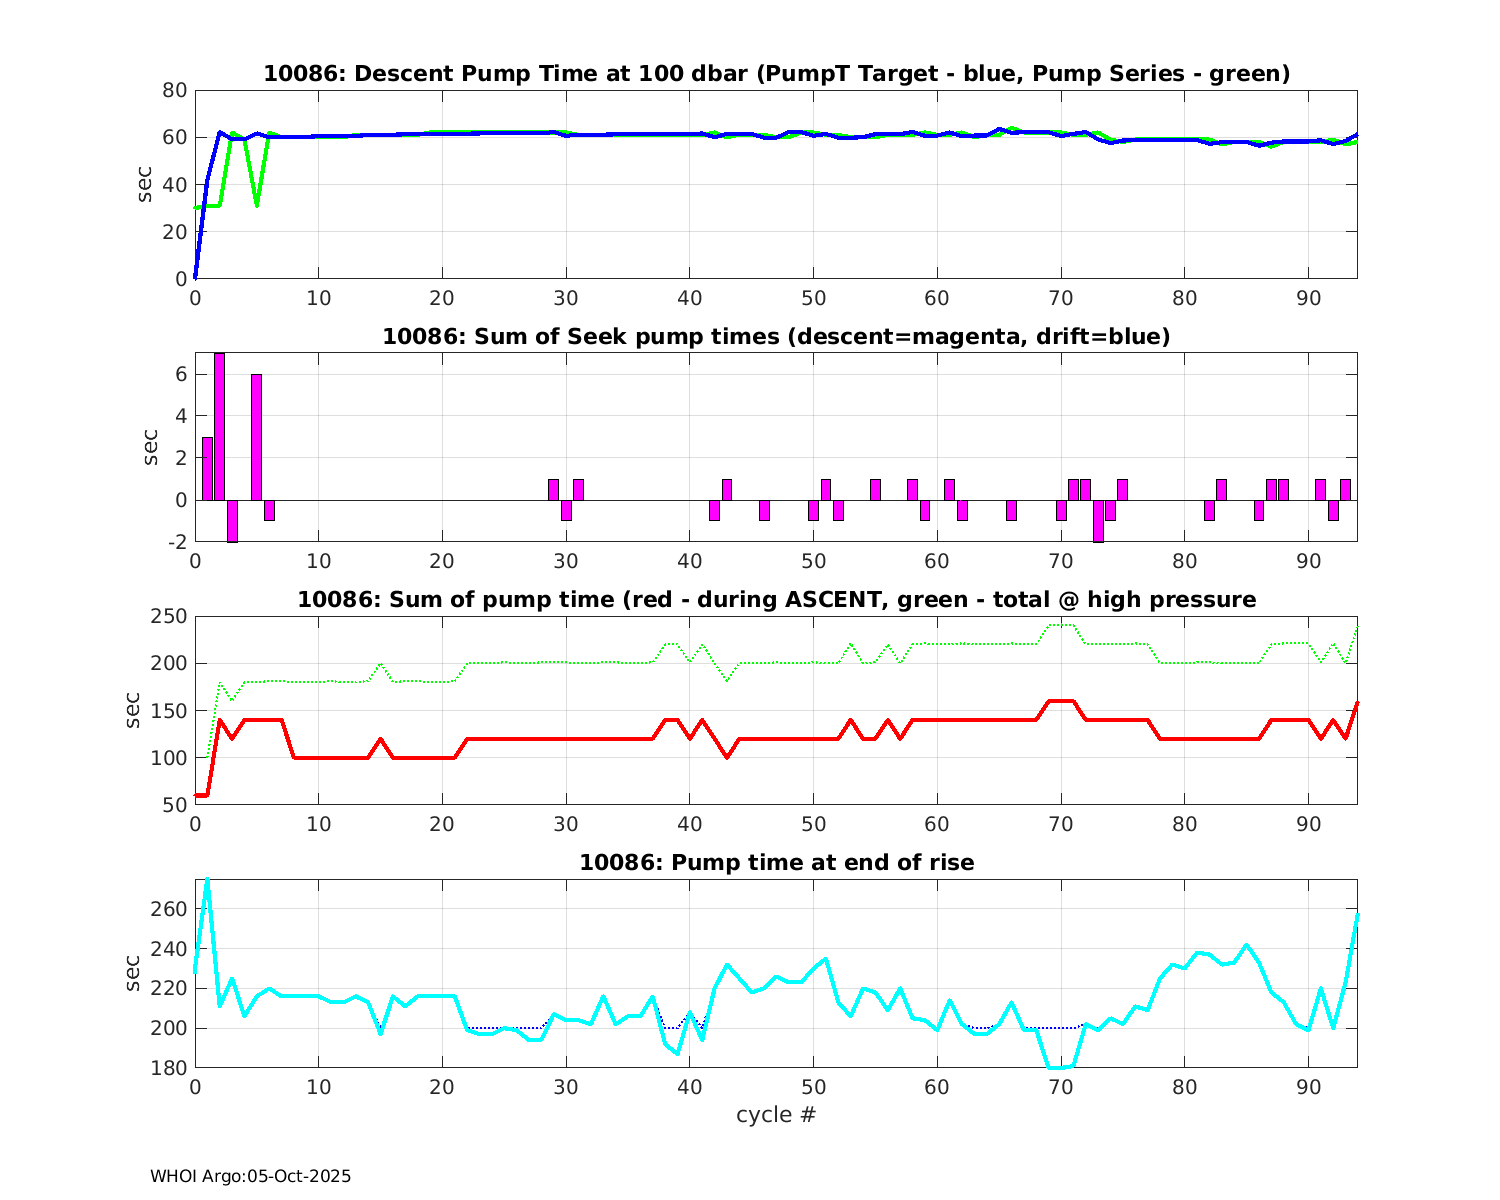Click the y-axis tick 80 on top plot

[x=175, y=90]
